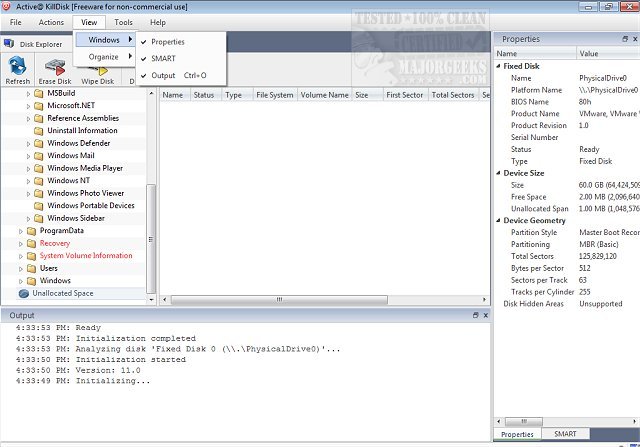The width and height of the screenshot is (640, 447).
Task: Click the Unallocated Space disk icon
Action: pyautogui.click(x=24, y=293)
